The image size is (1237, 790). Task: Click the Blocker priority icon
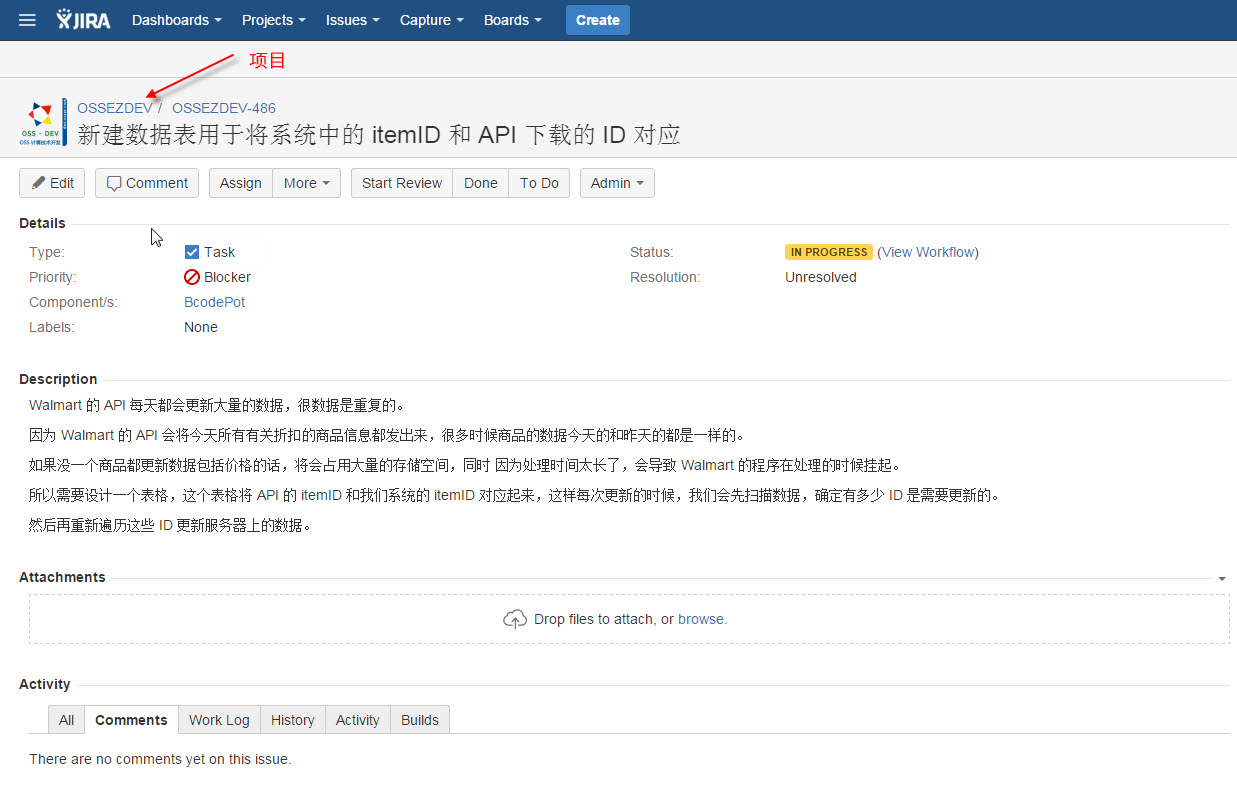[192, 277]
